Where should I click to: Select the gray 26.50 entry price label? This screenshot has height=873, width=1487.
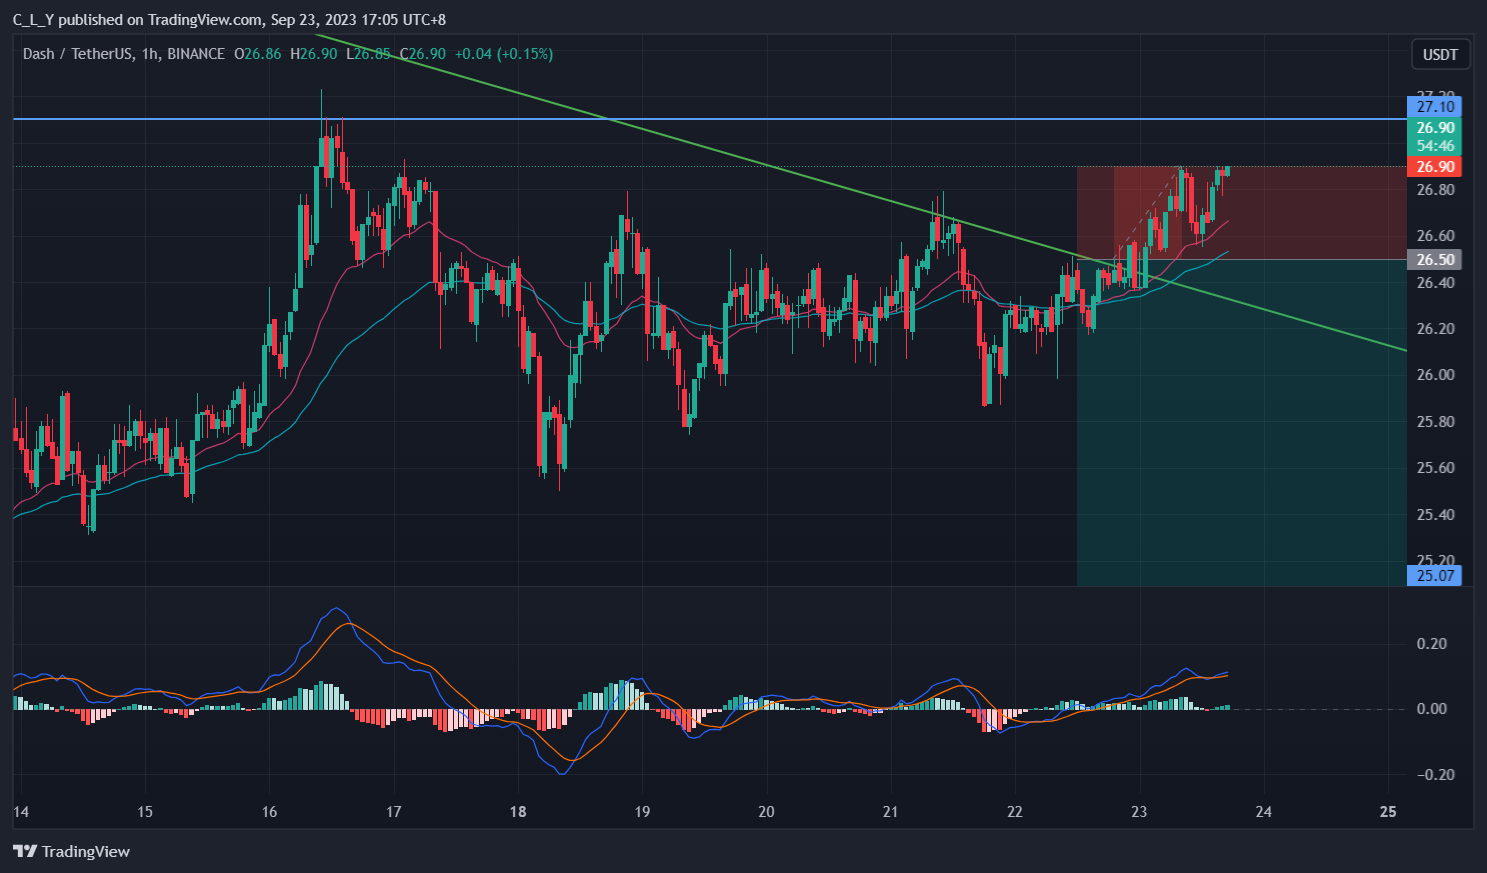(1435, 259)
